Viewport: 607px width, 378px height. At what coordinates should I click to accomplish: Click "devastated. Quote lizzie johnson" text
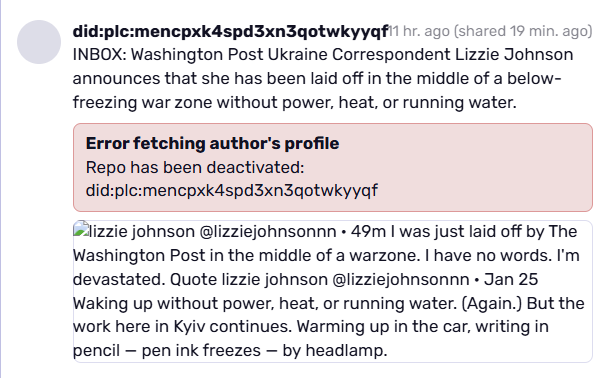pyautogui.click(x=200, y=279)
